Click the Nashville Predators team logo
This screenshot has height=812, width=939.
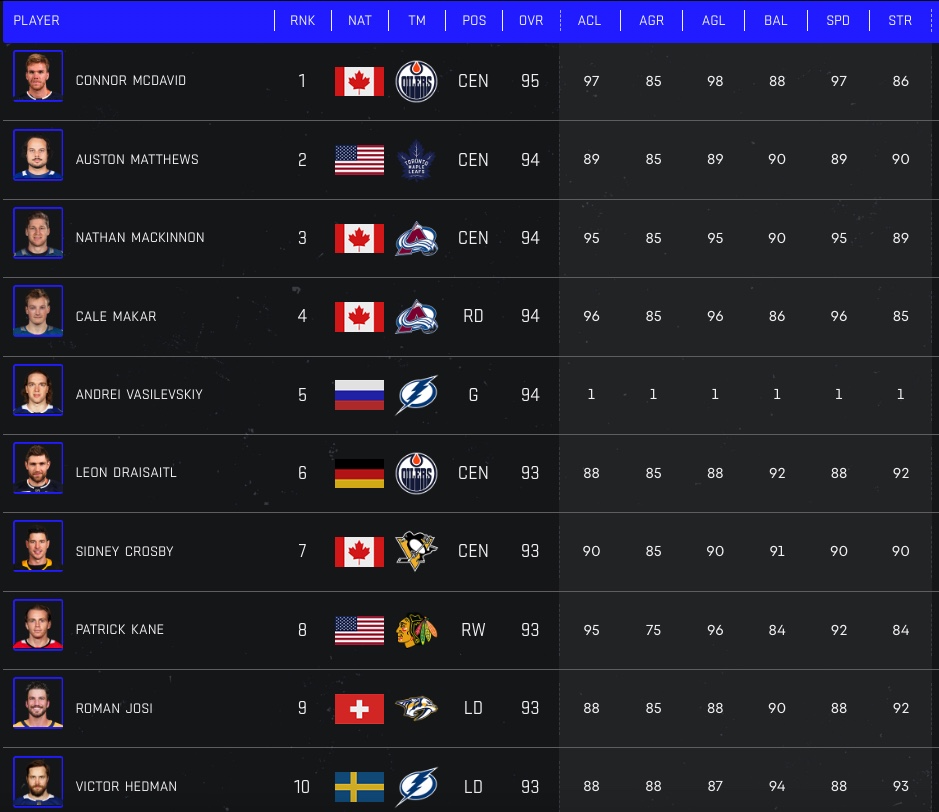[x=417, y=708]
